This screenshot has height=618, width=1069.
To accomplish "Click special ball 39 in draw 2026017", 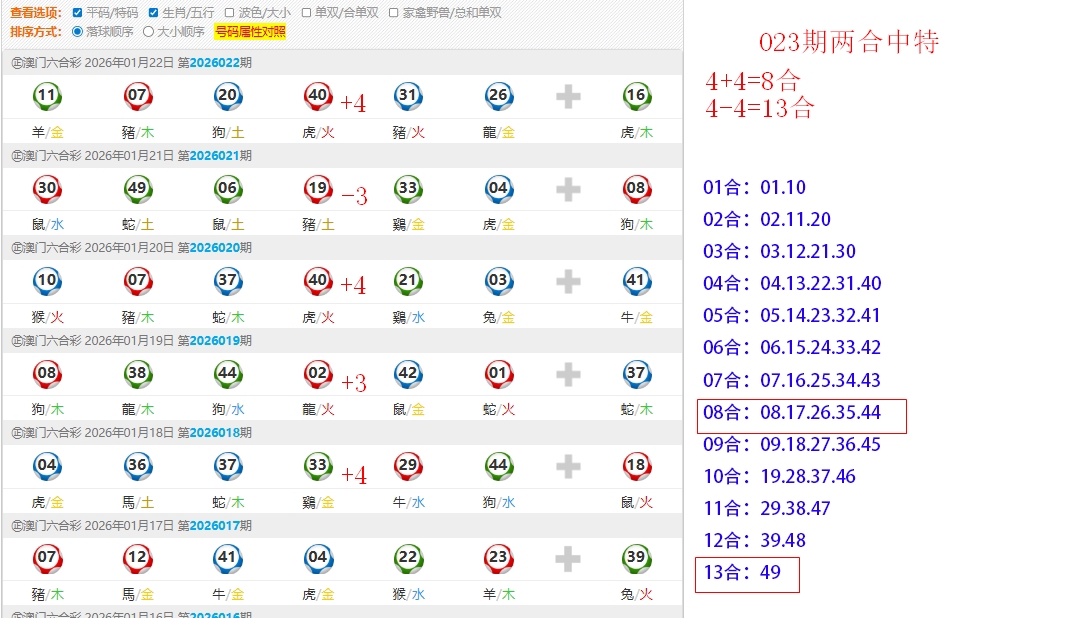I will click(636, 558).
